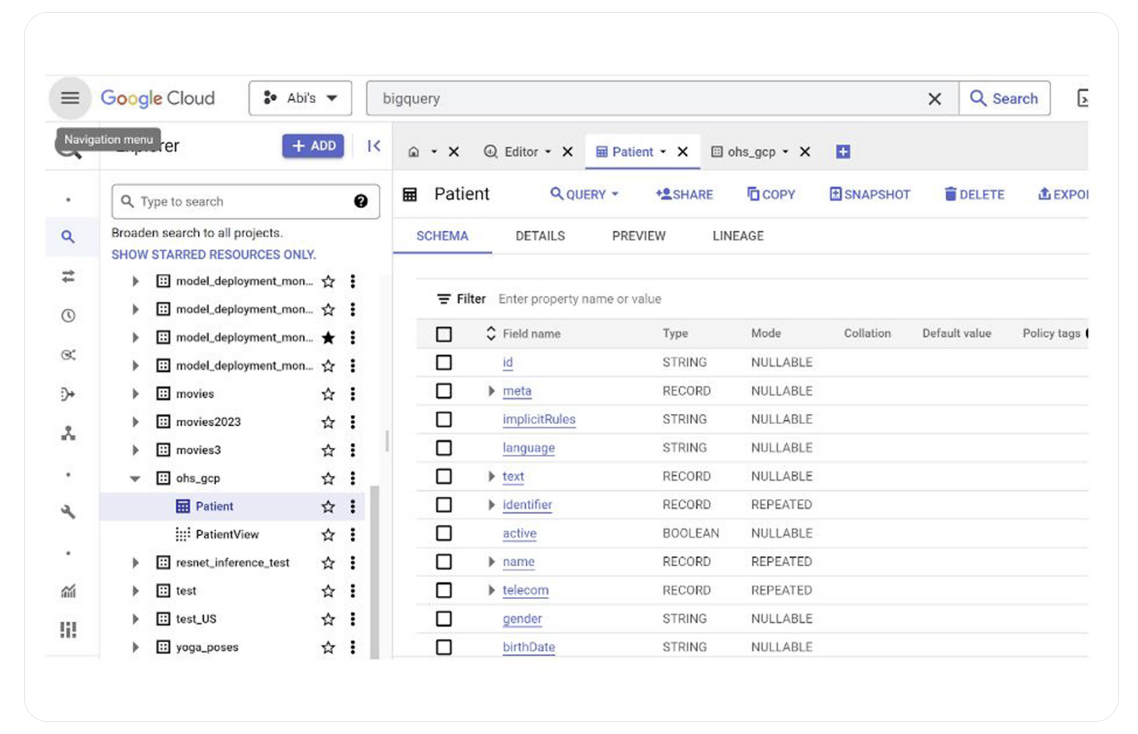The image size is (1138, 734).
Task: Expand the meta record field
Action: [x=491, y=391]
